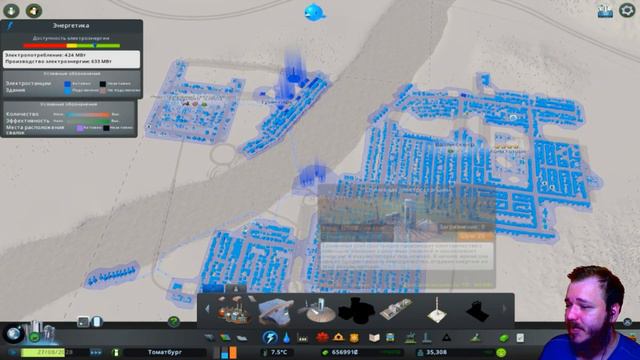Viewport: 640px width, 360px height.
Task: Open the Monuments triangle menu
Action: [447, 338]
